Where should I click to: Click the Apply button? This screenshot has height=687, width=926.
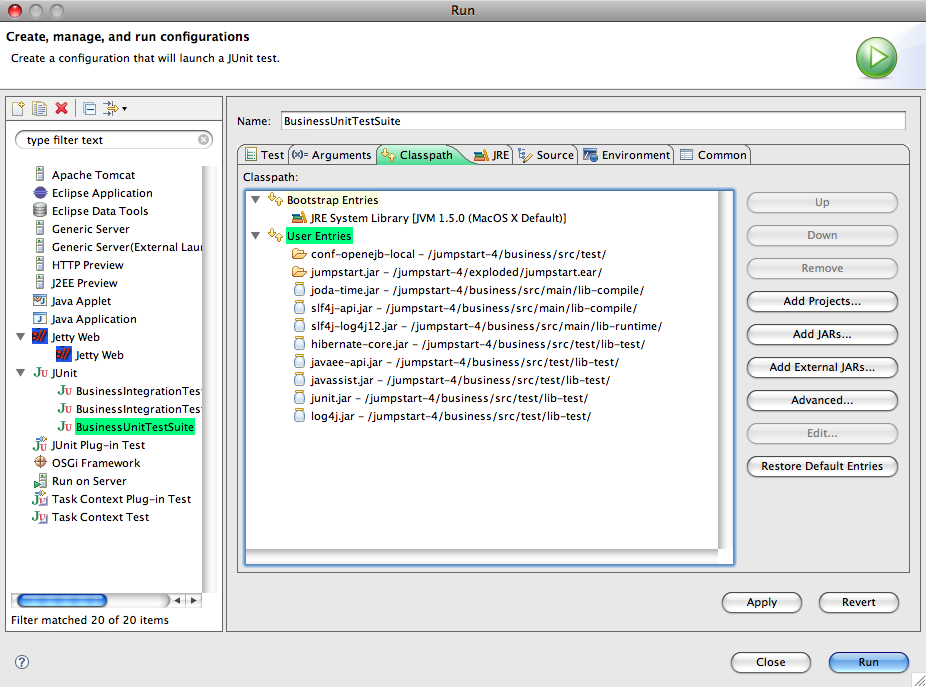(762, 602)
